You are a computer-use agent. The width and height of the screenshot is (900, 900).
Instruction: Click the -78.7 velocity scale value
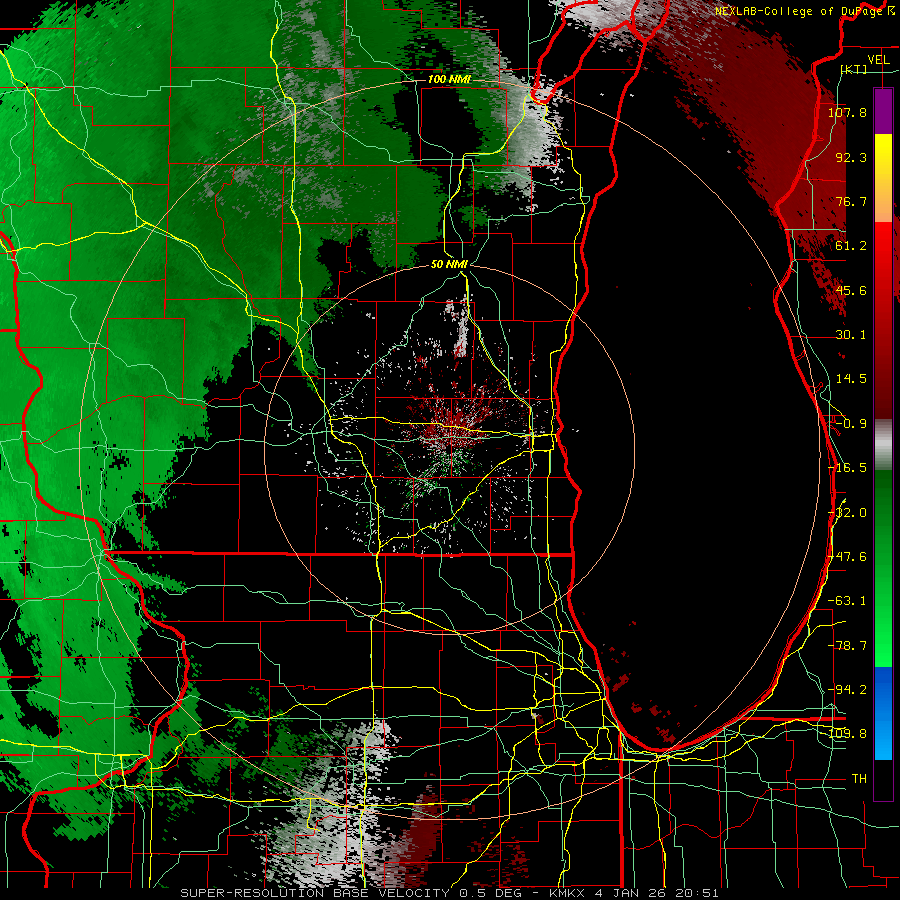[x=847, y=646]
